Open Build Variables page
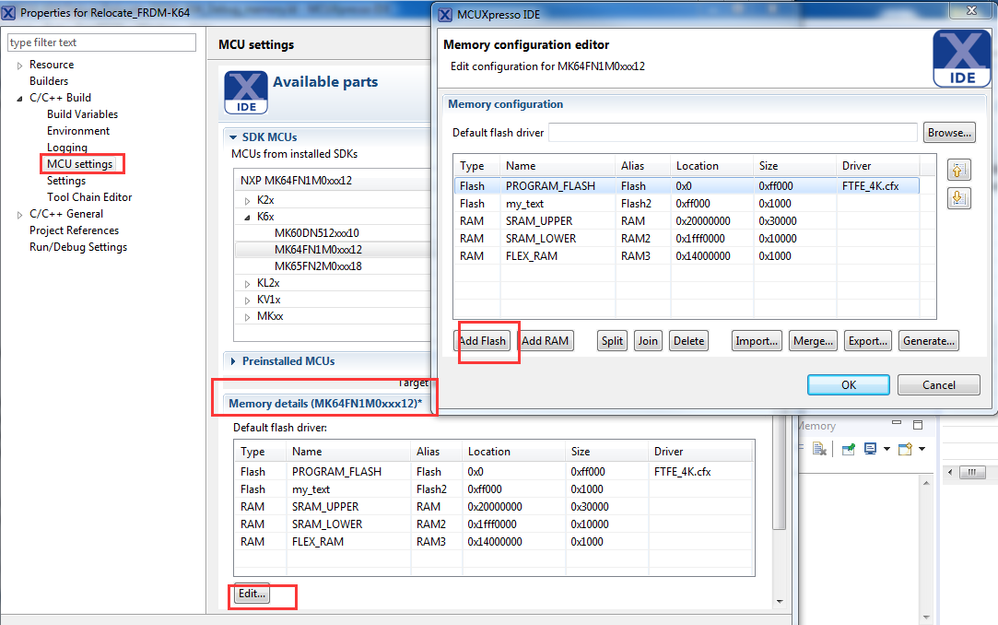 coord(82,115)
